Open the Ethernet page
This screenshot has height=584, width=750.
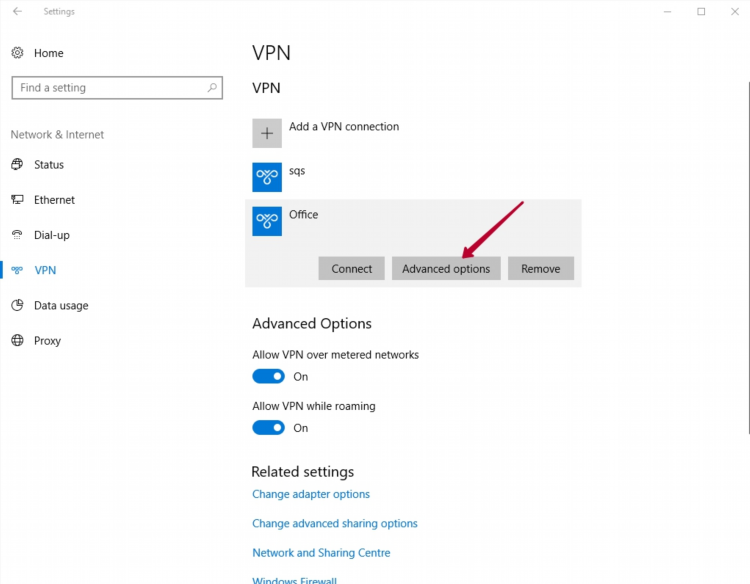54,200
